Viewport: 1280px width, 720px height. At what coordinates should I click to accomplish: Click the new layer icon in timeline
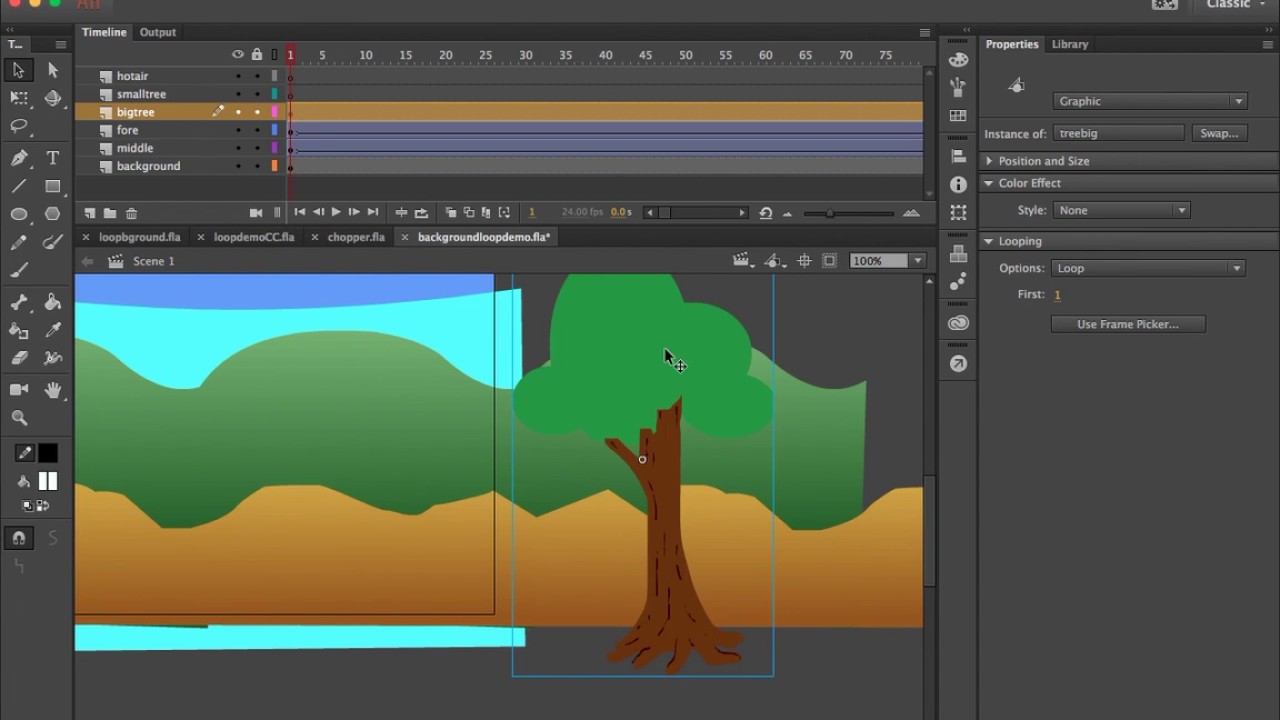[x=90, y=213]
